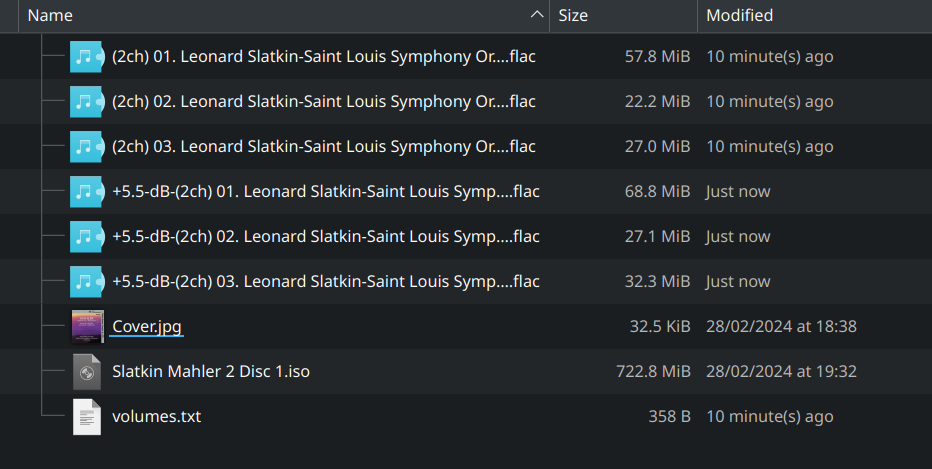
Task: Click the text document icon for volumes.txt
Action: point(87,417)
